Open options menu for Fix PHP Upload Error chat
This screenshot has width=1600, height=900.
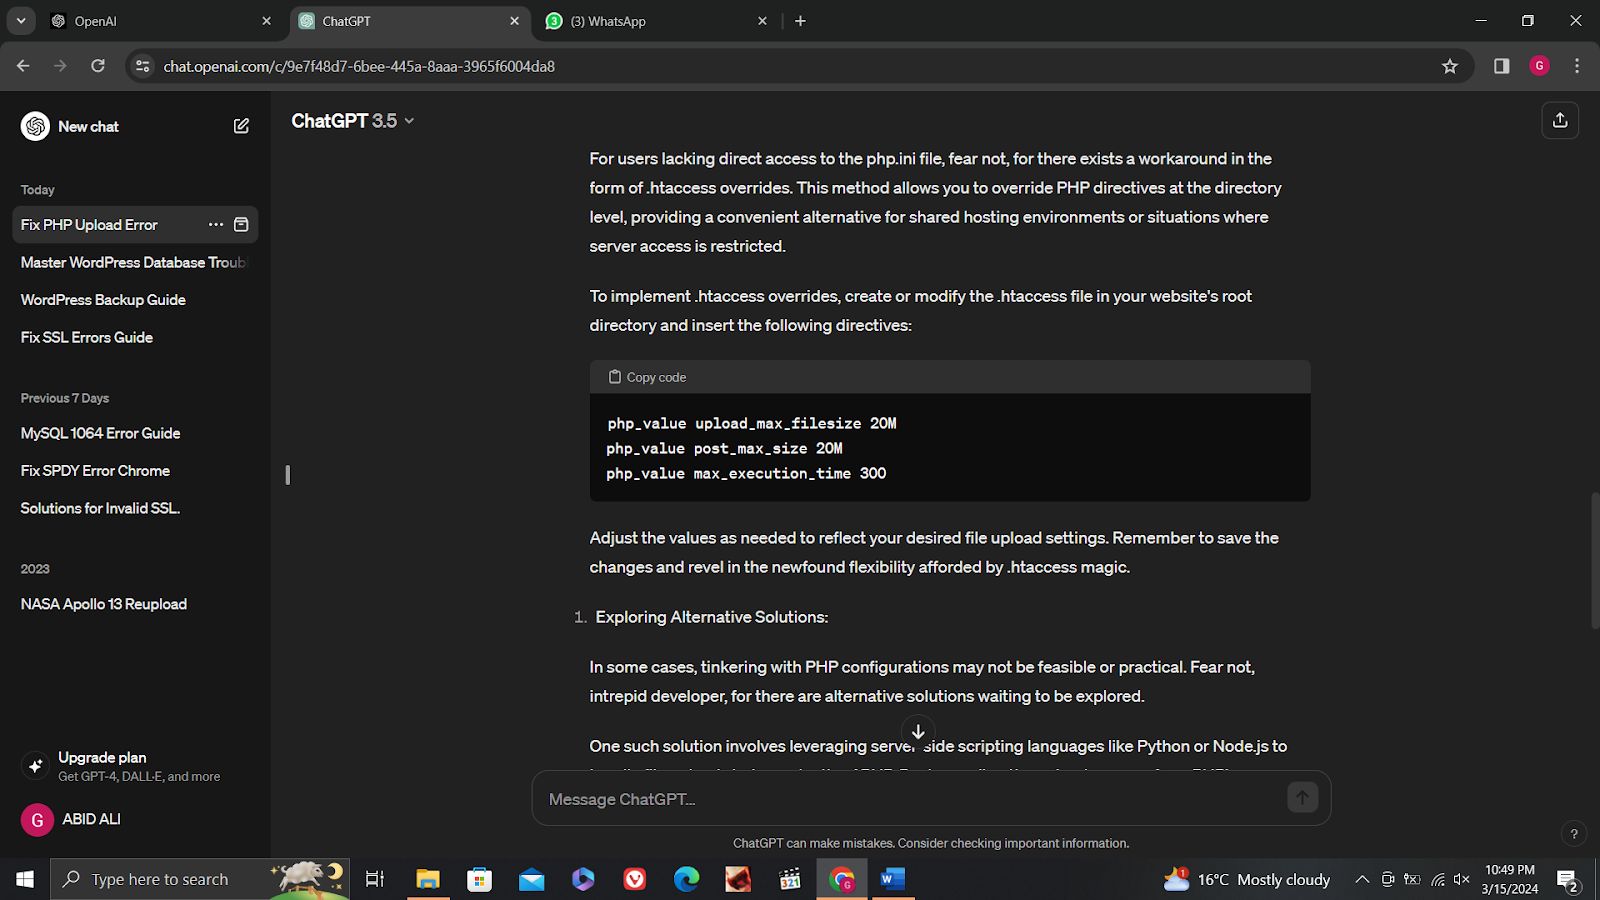215,224
